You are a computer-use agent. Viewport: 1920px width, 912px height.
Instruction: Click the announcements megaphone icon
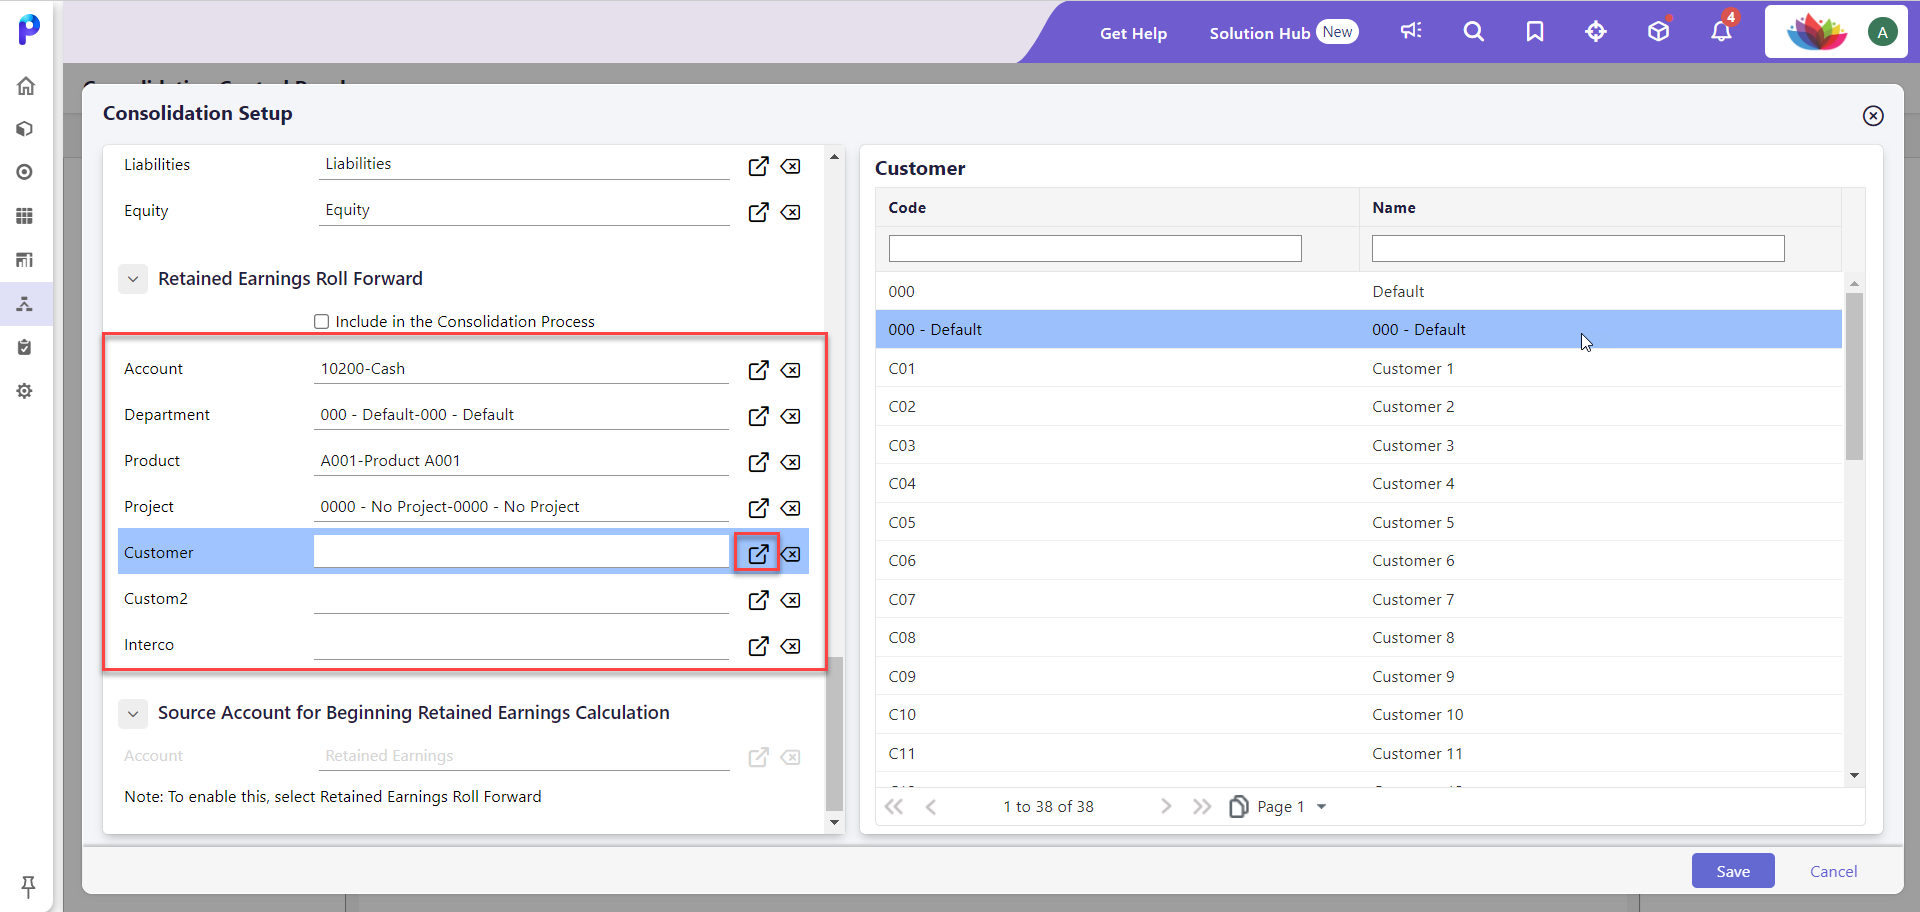click(x=1411, y=32)
